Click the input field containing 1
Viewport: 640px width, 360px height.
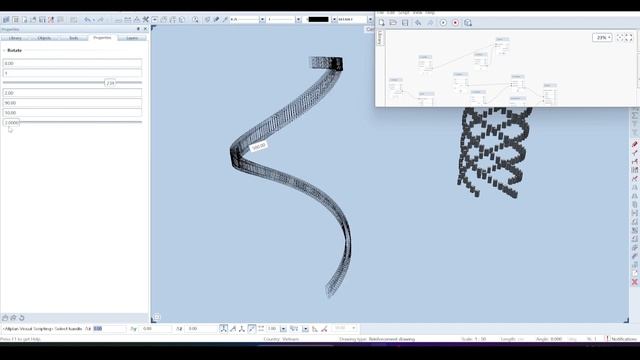pyautogui.click(x=72, y=73)
